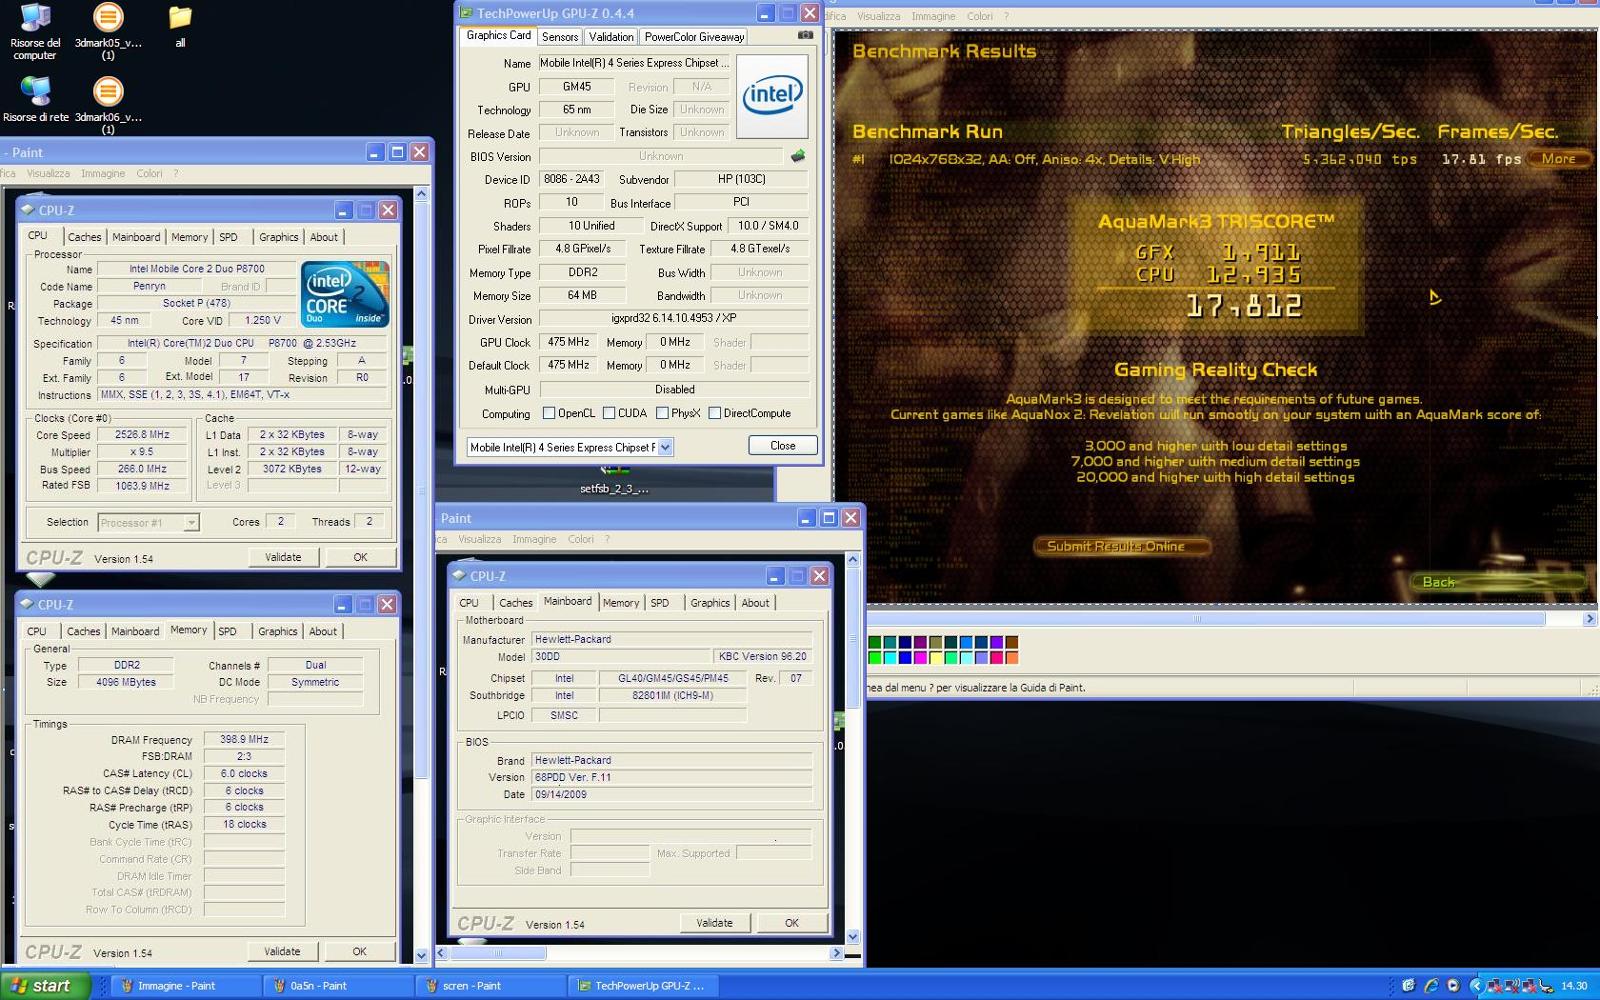
Task: Click GPU-Z title bar icon
Action: (465, 13)
